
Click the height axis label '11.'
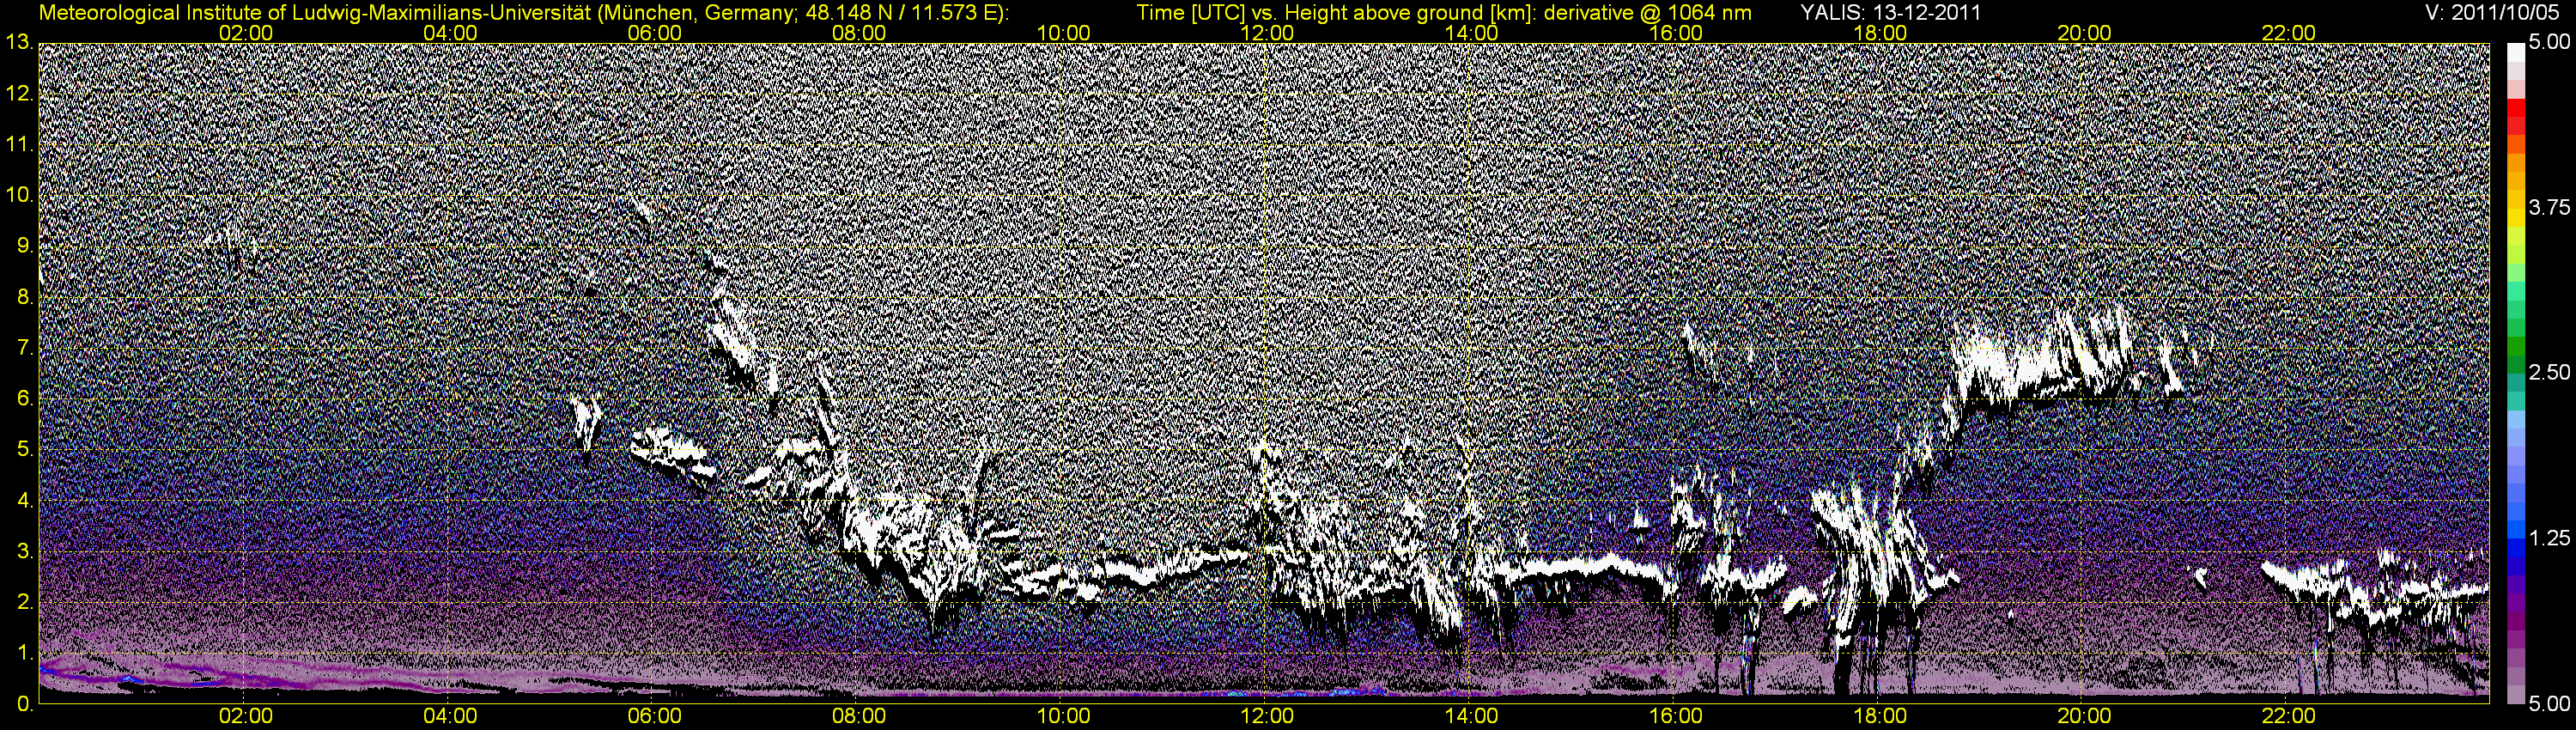(20, 144)
